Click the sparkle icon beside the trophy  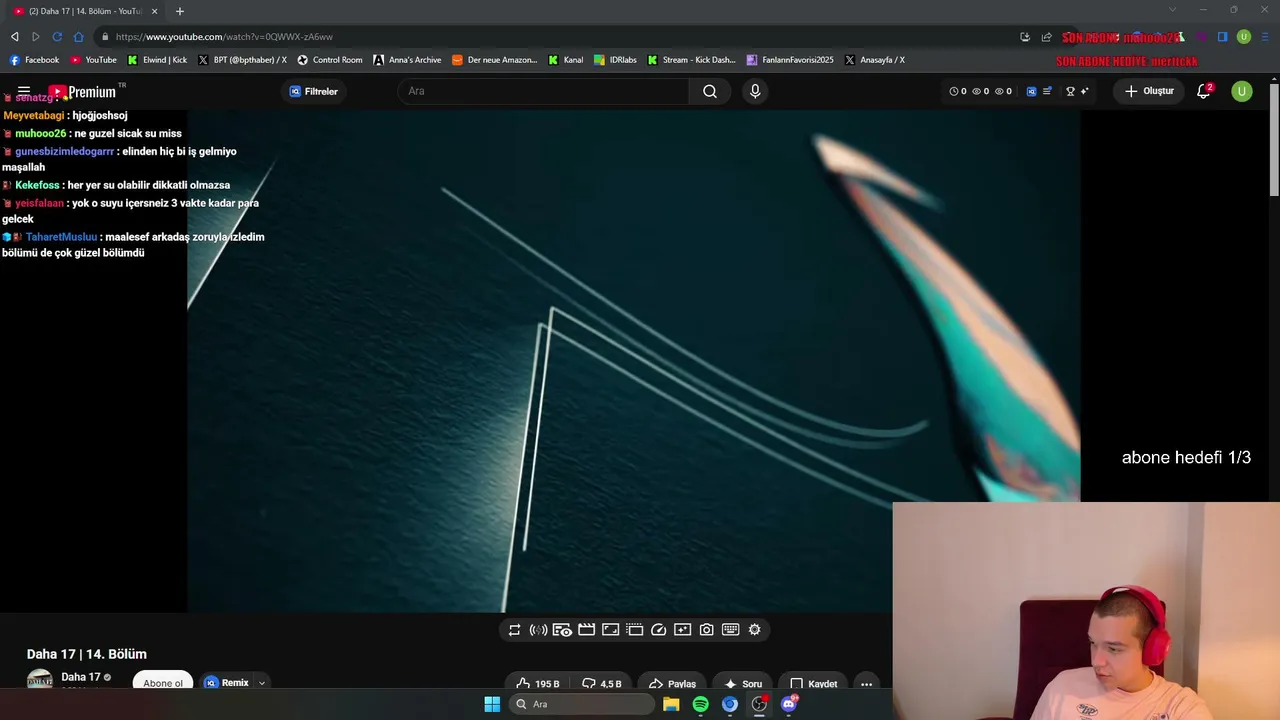1084,91
